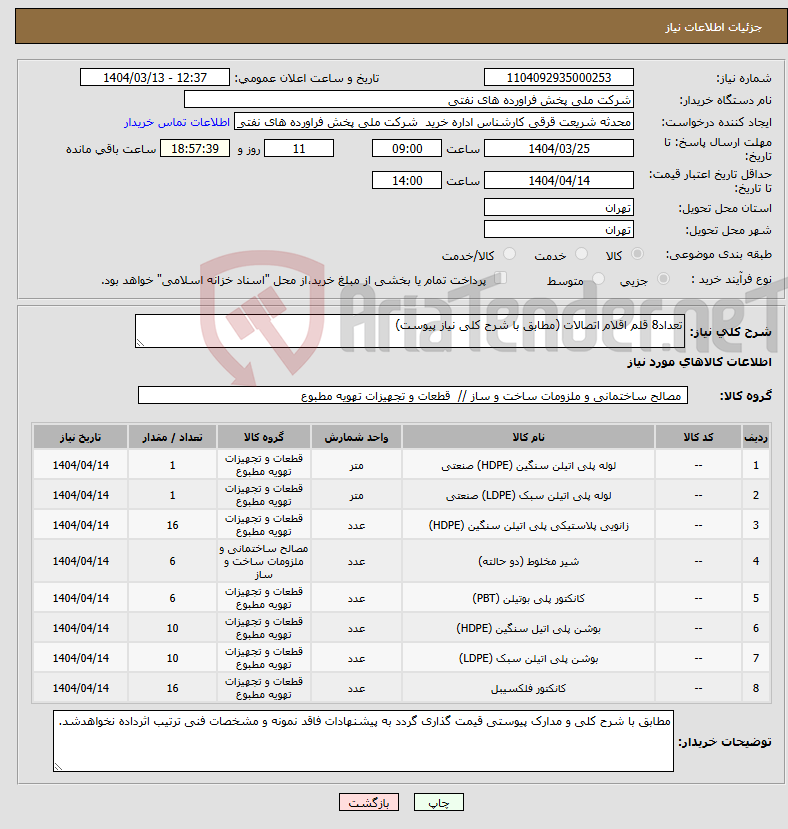Image resolution: width=788 pixels, height=829 pixels.
Task: Click row 1 item لوله پلی اتیلن سنگین (HDPE) صنعتی
Action: (528, 465)
